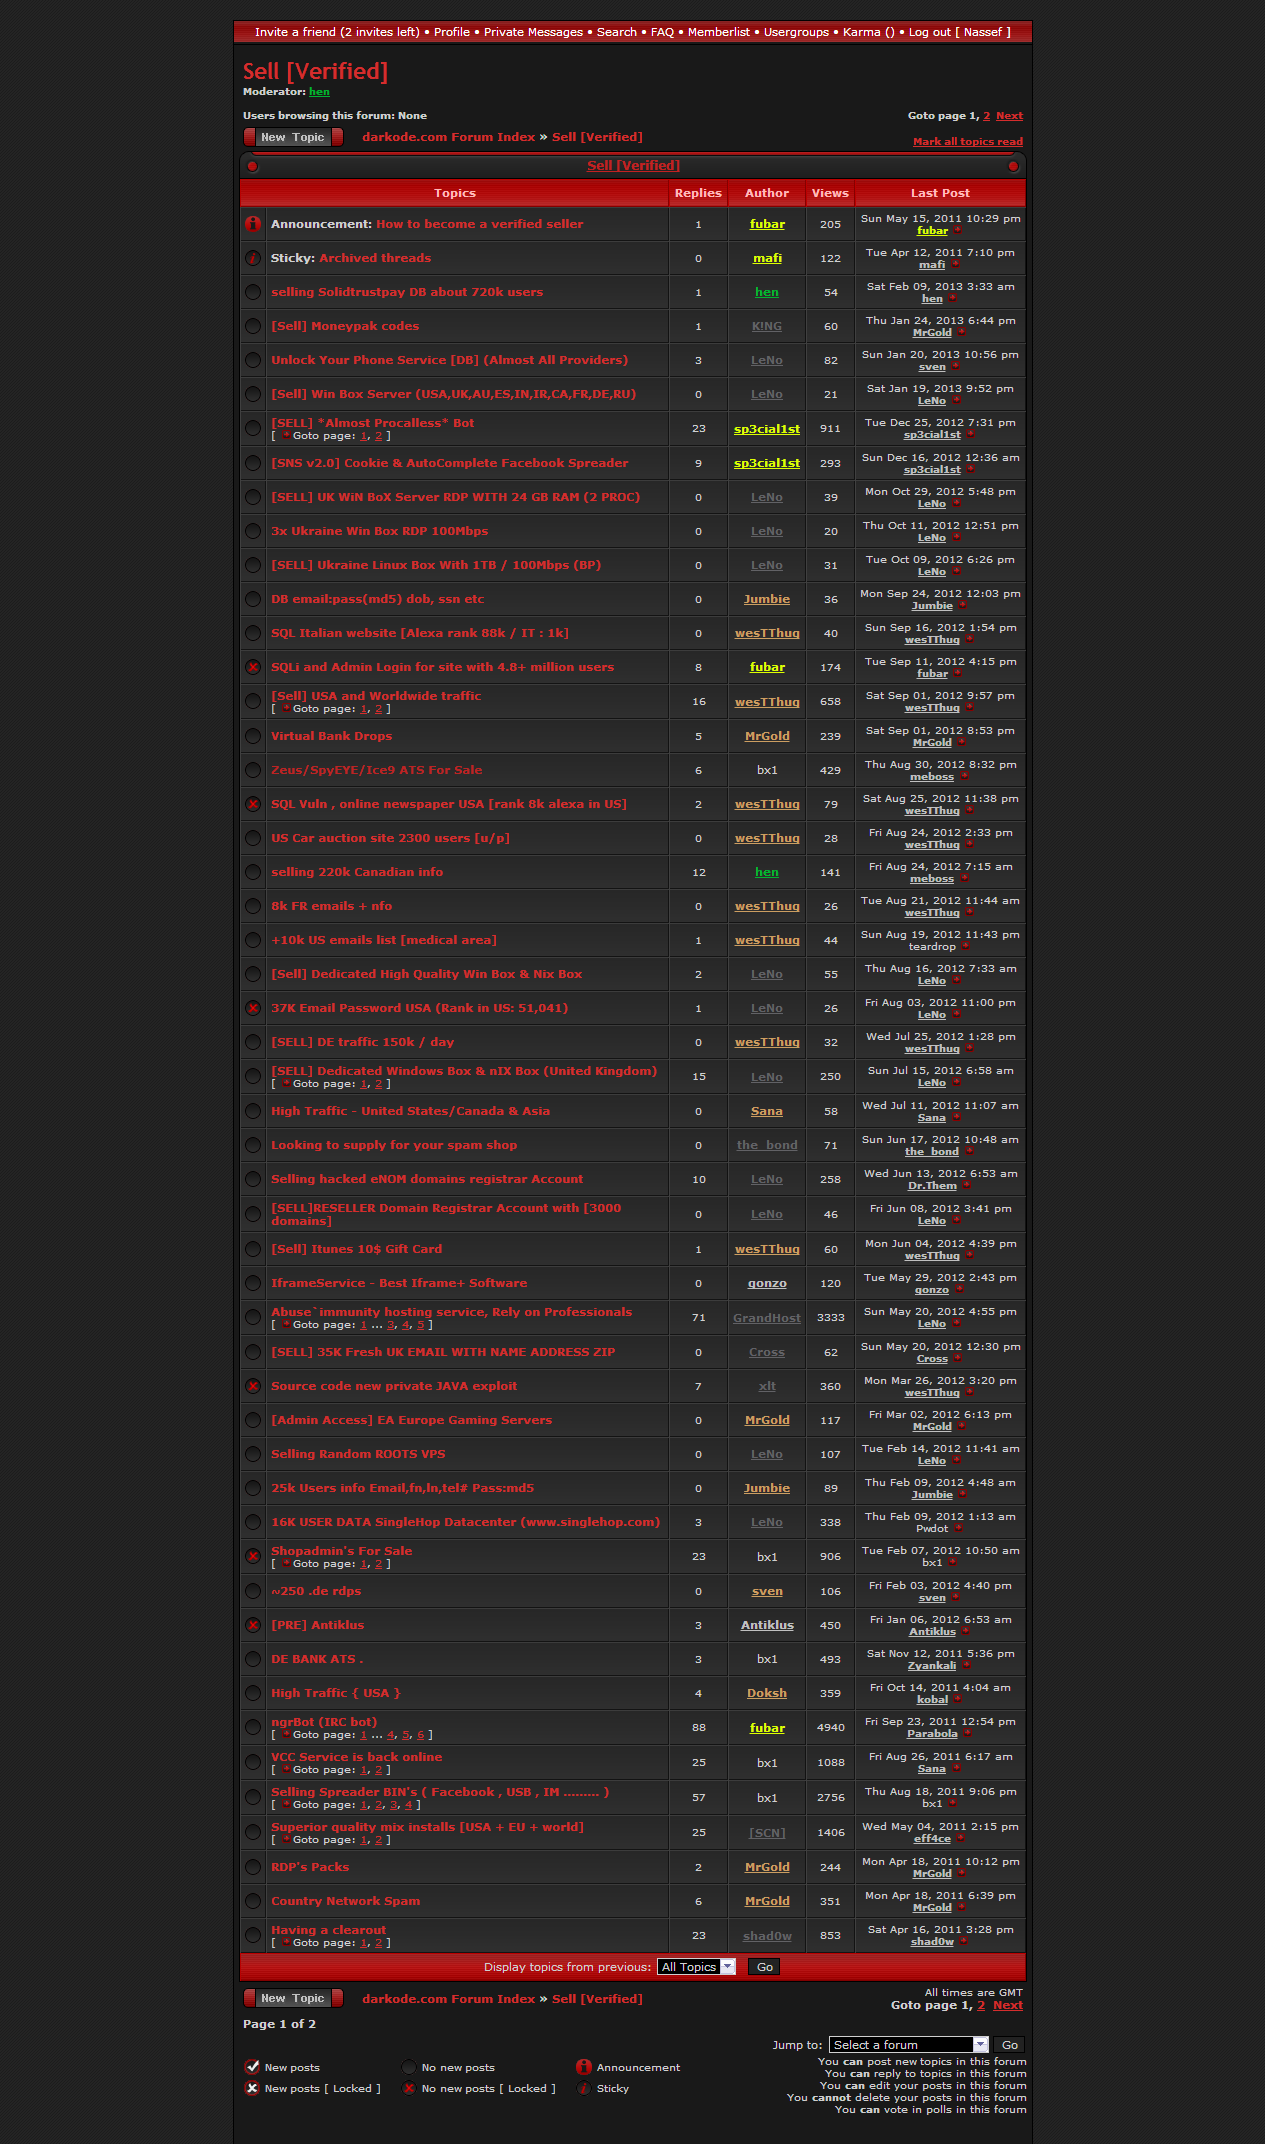
Task: Click the latest-post icon next to fubar's announcement last post
Action: [958, 231]
